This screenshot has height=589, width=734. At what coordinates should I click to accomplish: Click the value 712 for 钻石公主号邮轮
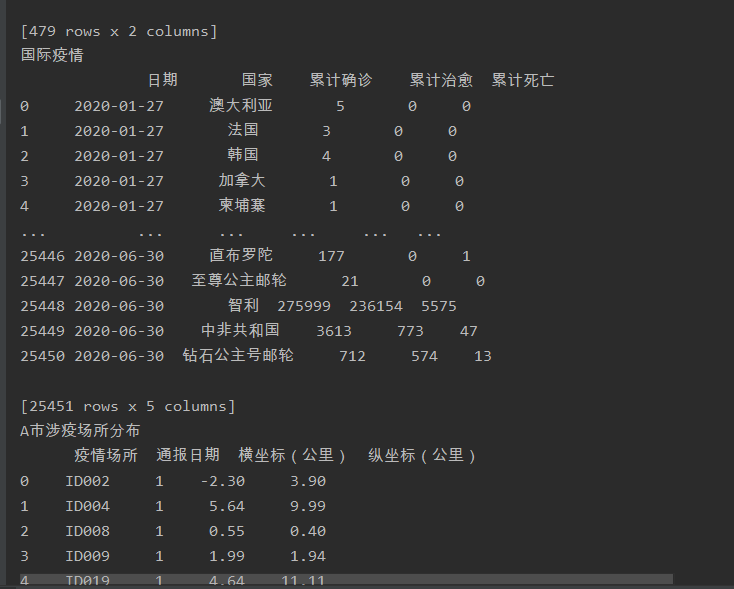[x=352, y=356]
